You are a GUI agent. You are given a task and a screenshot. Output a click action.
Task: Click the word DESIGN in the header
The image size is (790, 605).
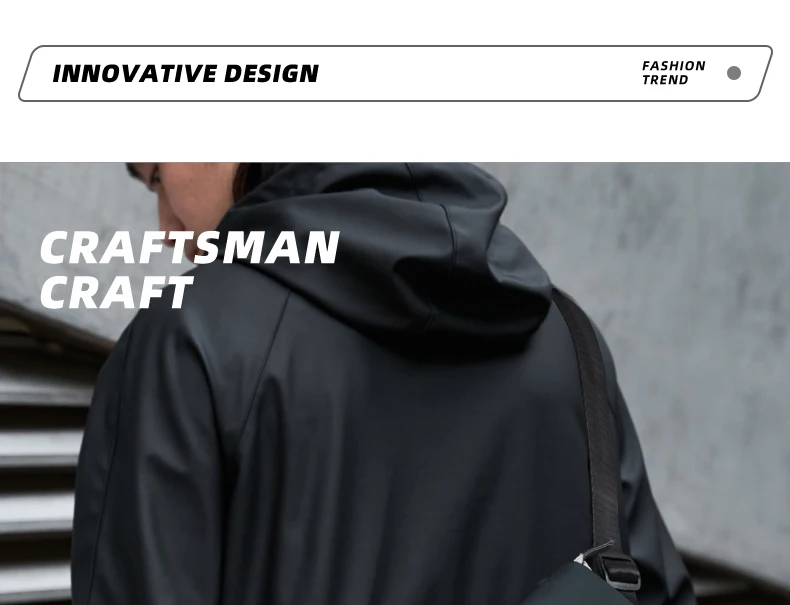271,74
